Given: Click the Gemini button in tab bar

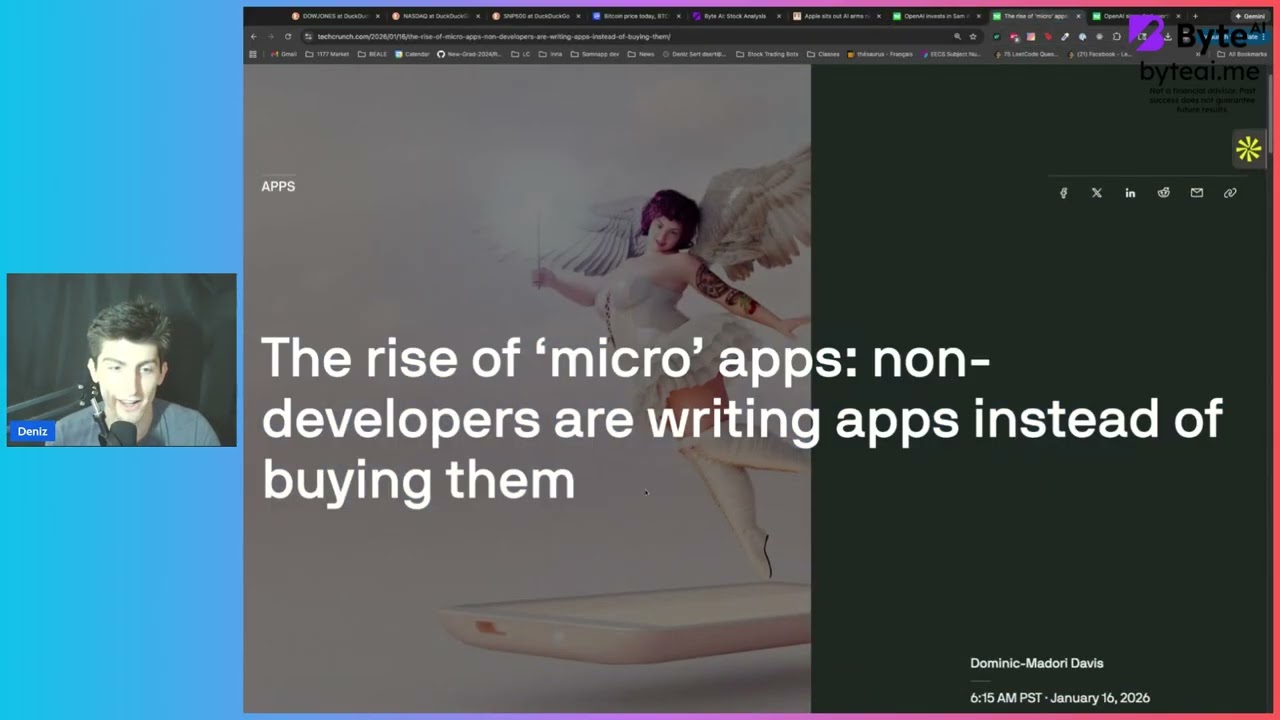Looking at the screenshot, I should point(1250,16).
